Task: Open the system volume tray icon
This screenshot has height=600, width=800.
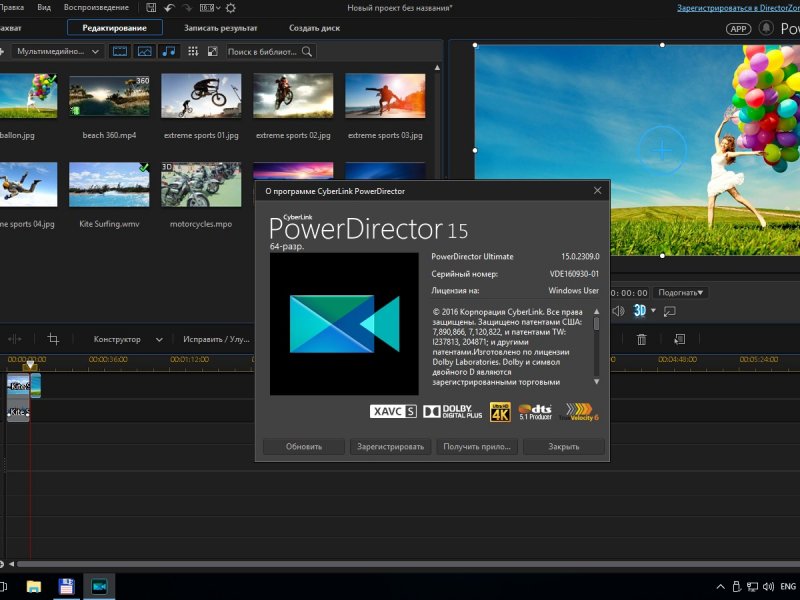Action: click(768, 587)
